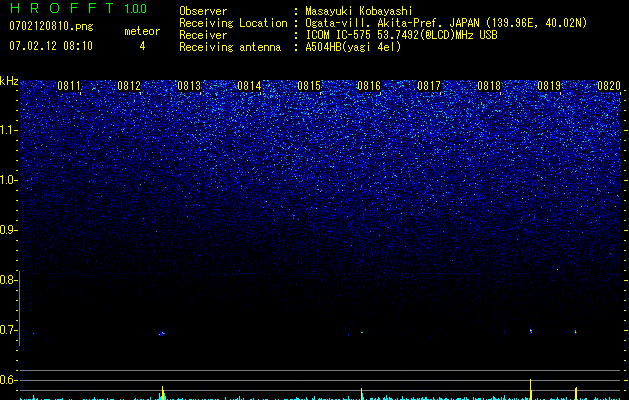Click the 0811 time marker
The image size is (629, 400).
69,86
